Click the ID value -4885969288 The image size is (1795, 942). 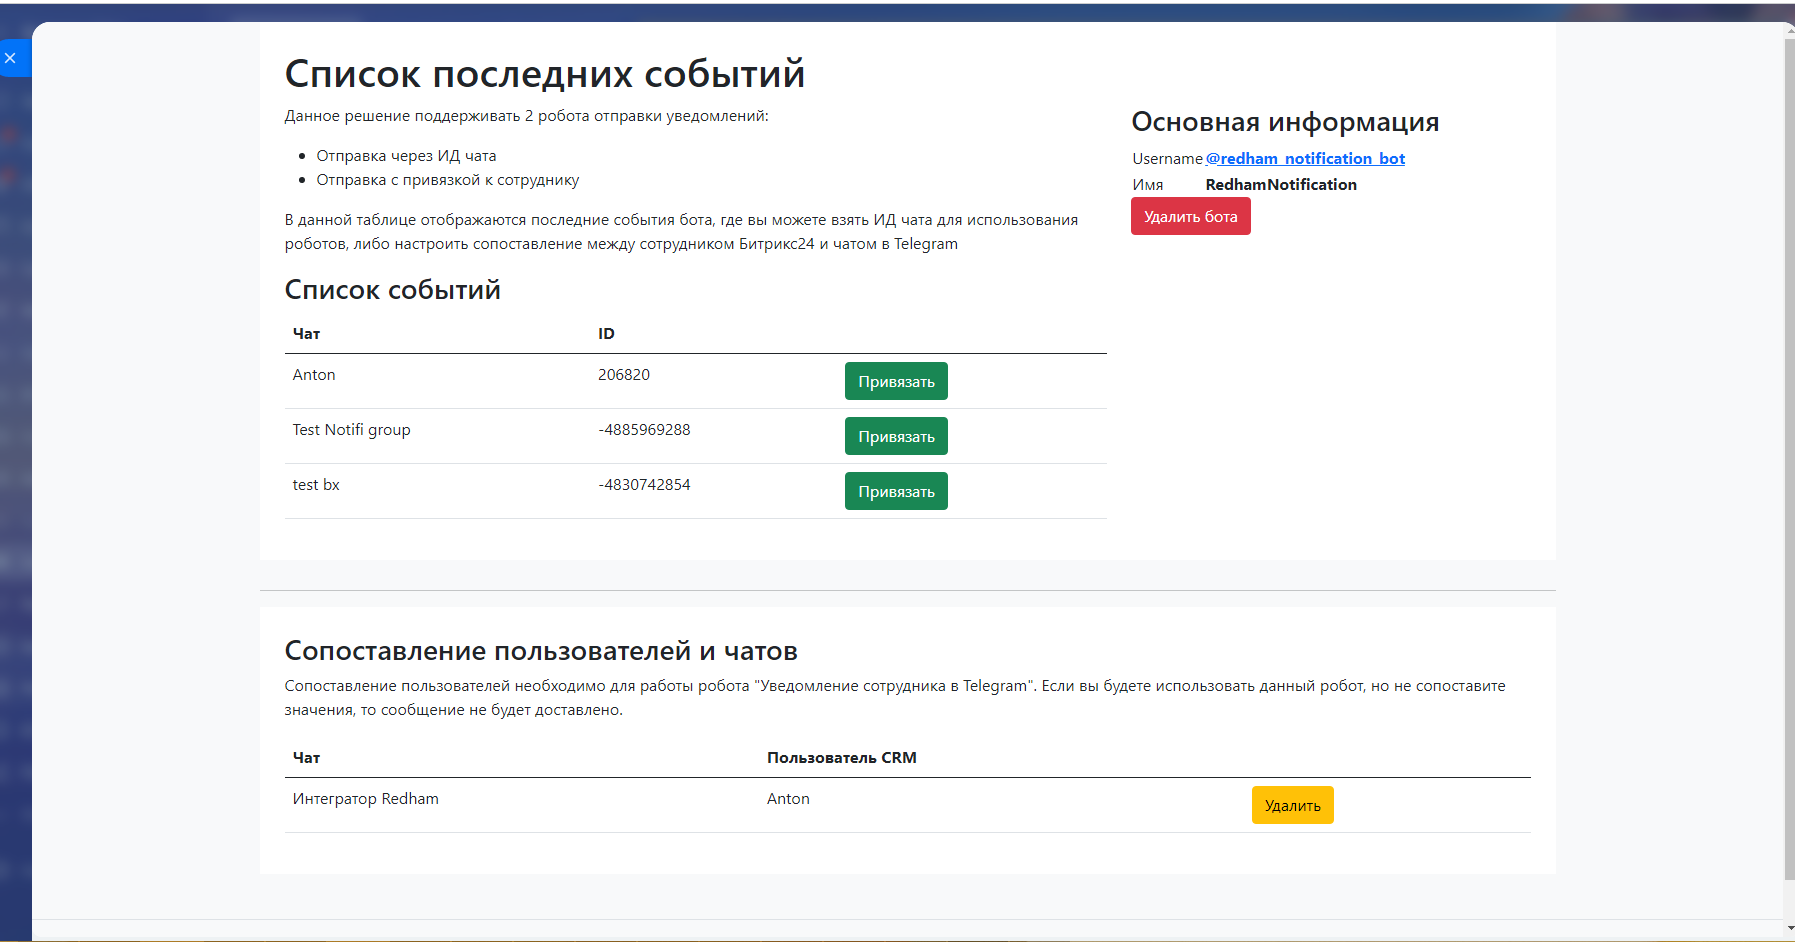point(644,430)
